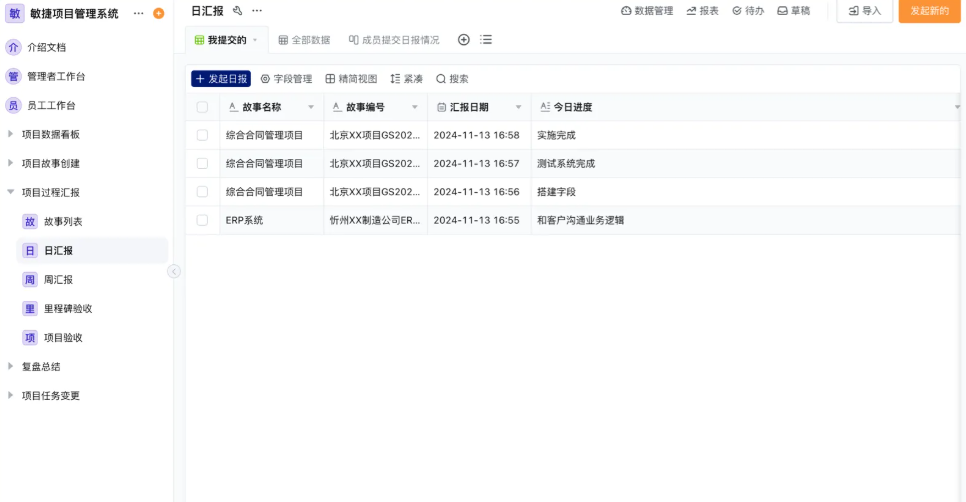Expand the 项目数据看板 tree group
Screen dimensions: 966x502
[11, 134]
